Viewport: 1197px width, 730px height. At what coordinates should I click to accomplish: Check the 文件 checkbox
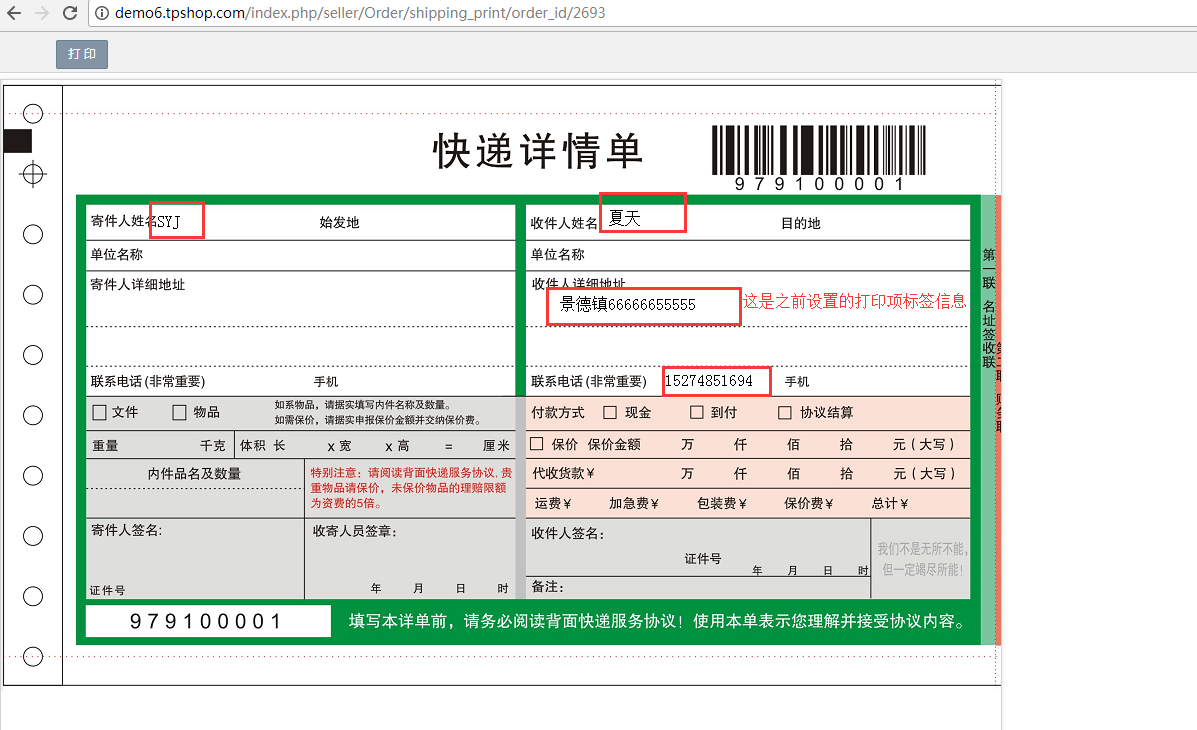[x=99, y=412]
